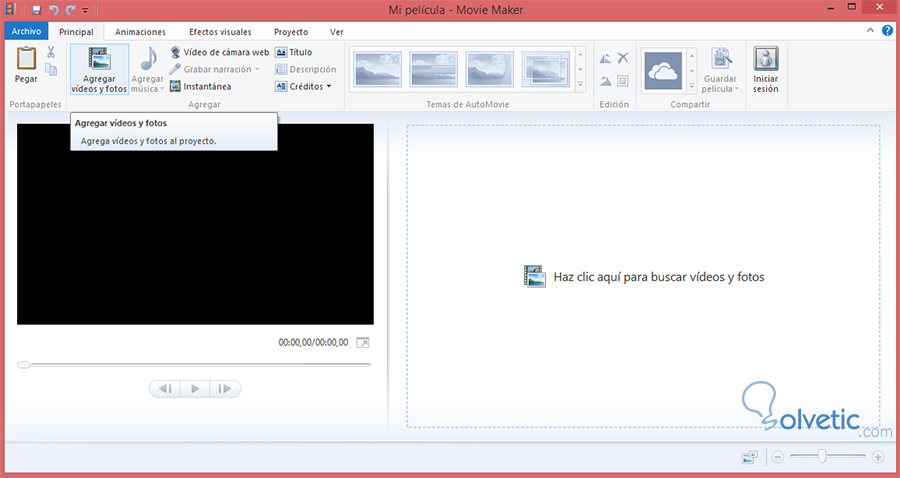Switch to the Ver tab

tap(337, 32)
